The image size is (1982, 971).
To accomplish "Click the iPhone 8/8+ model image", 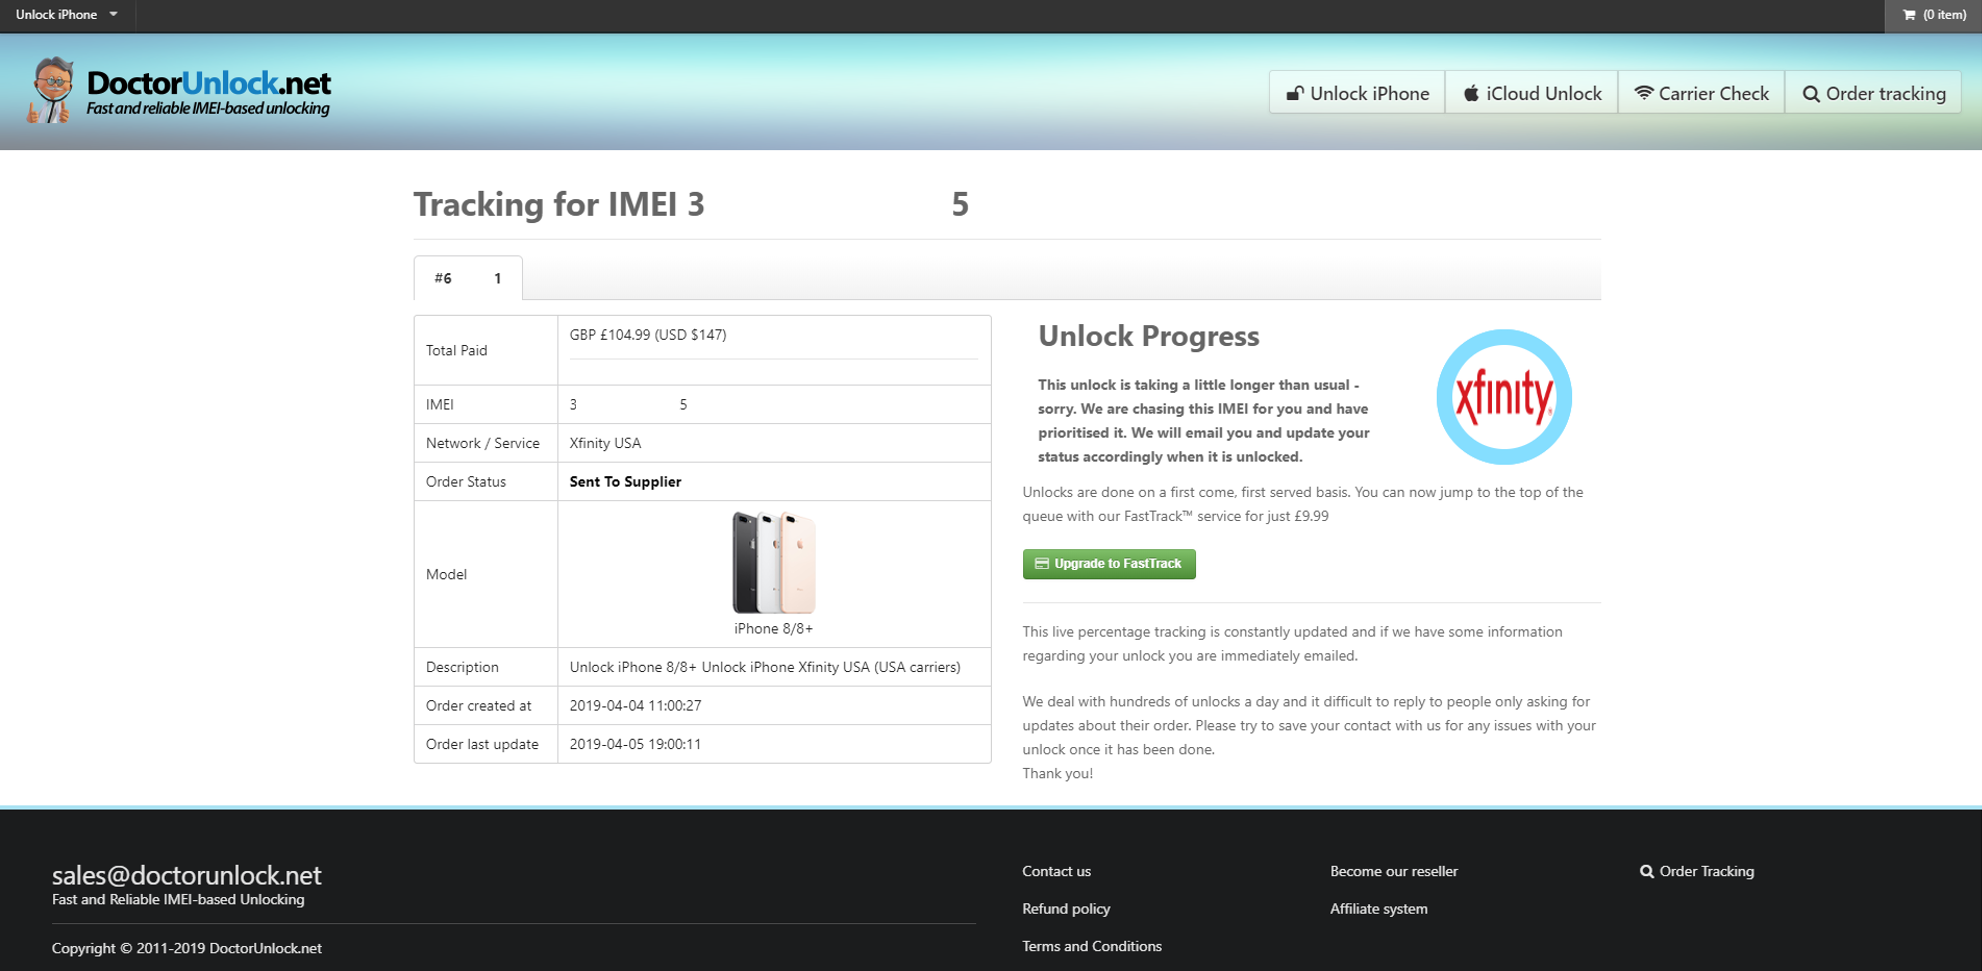I will point(774,562).
